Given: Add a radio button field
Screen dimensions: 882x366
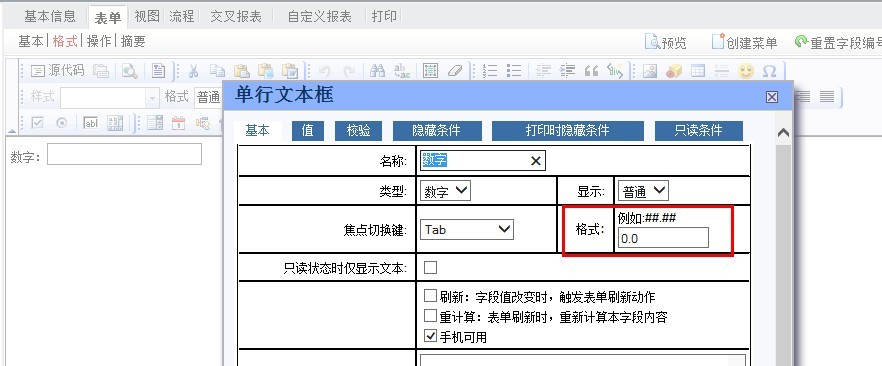Looking at the screenshot, I should [x=62, y=123].
